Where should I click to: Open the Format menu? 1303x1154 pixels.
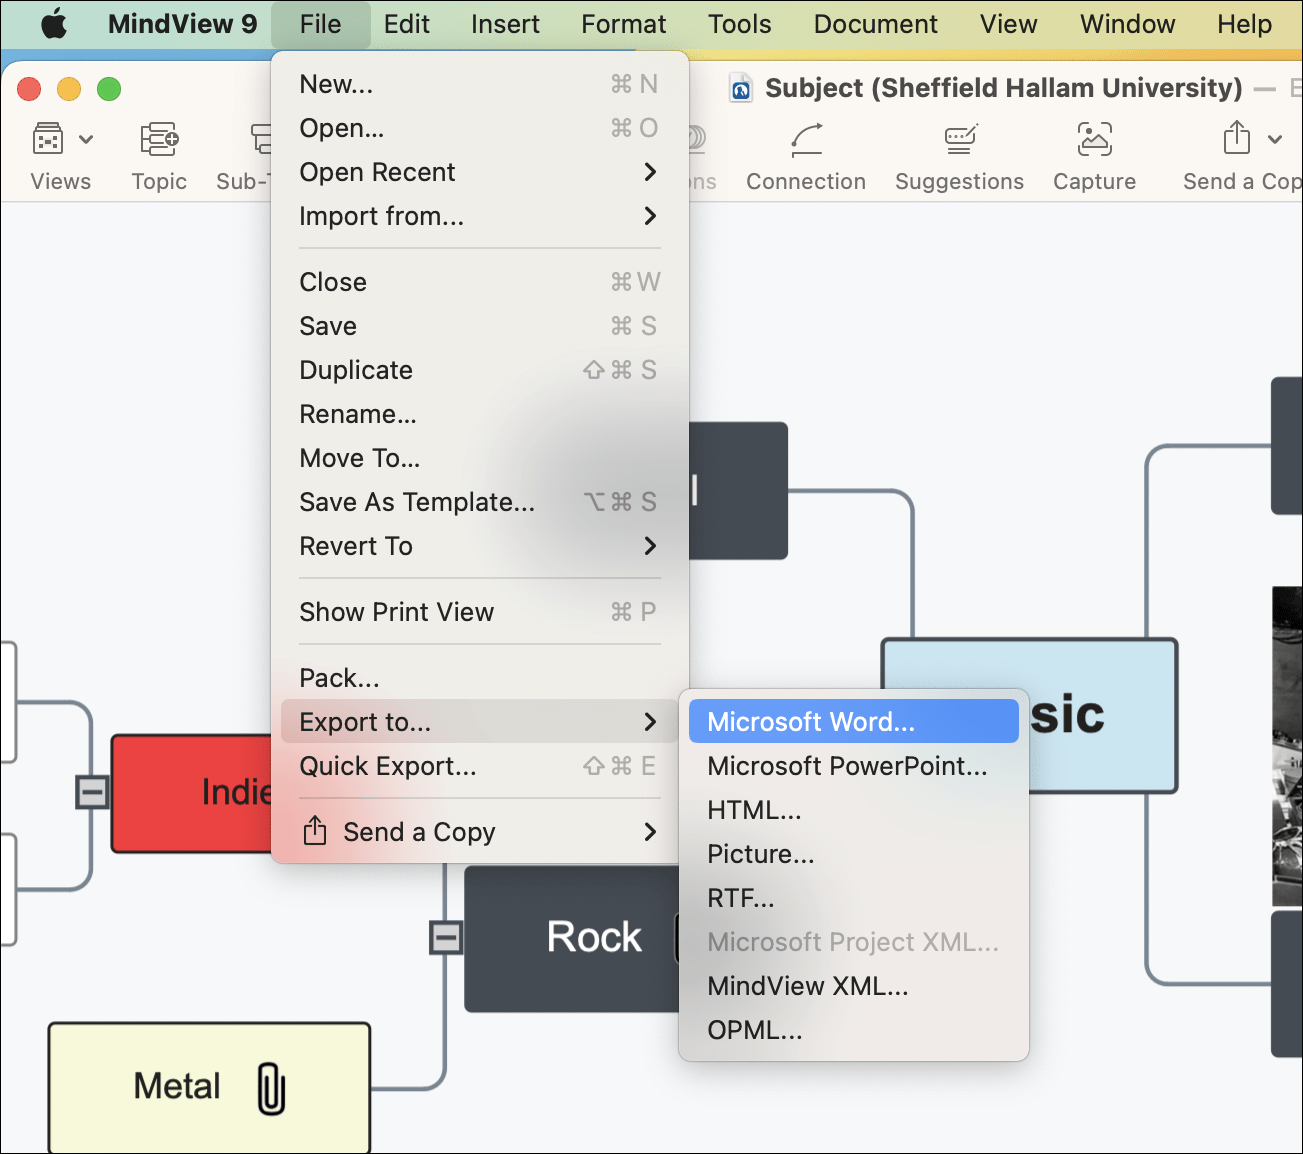(x=623, y=24)
